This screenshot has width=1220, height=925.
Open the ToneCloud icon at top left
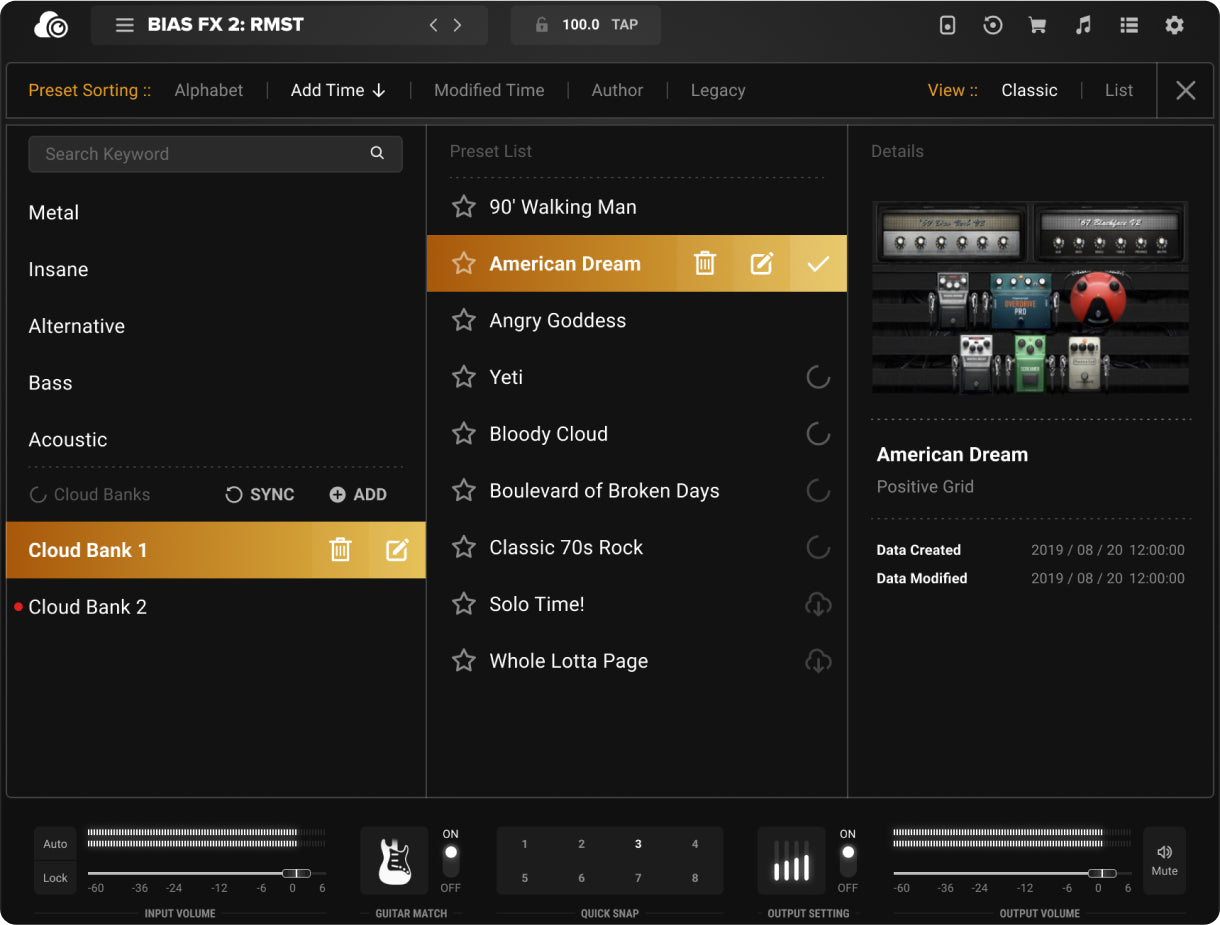point(51,25)
